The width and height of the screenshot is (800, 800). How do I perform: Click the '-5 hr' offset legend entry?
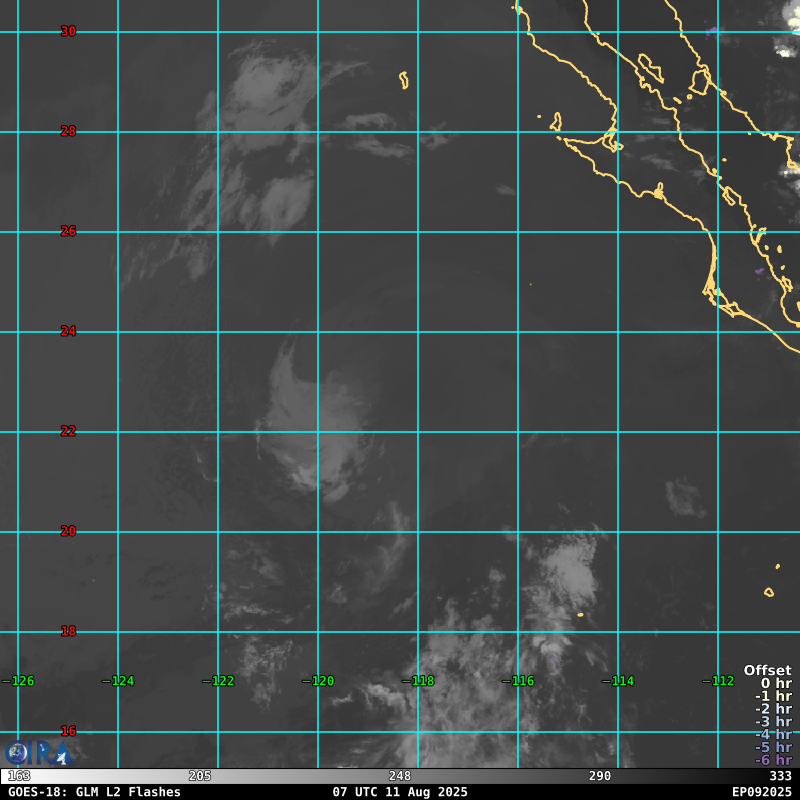[773, 747]
